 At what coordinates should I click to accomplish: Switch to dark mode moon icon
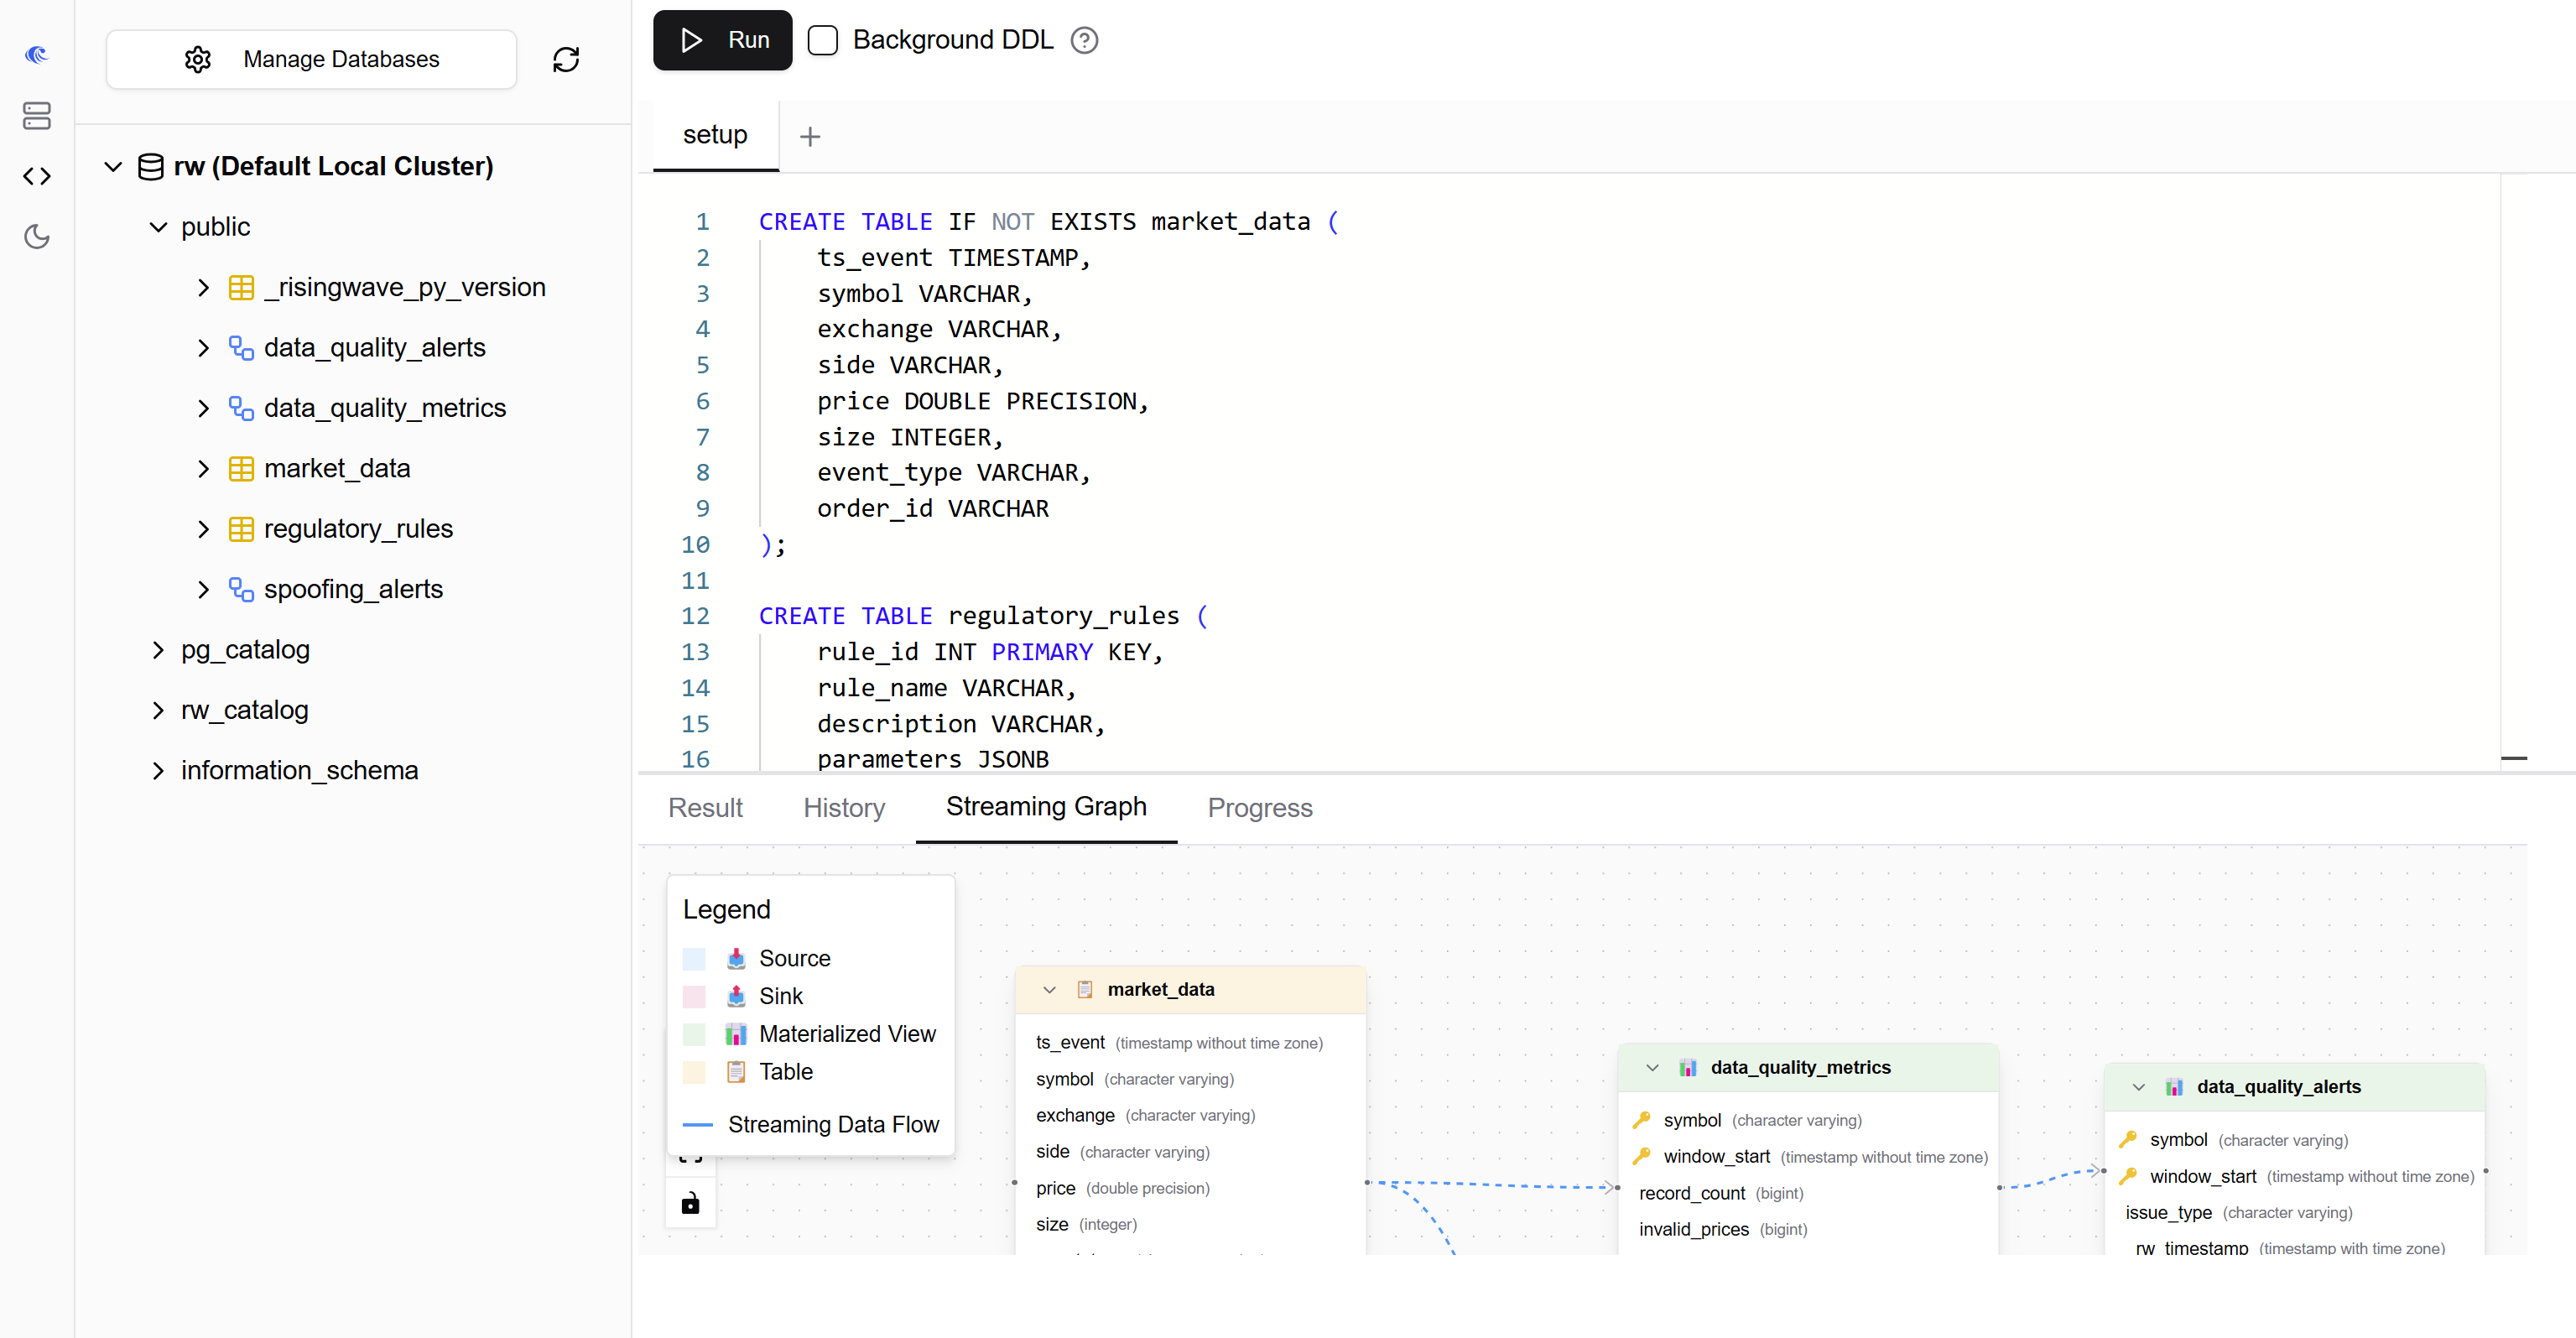37,236
